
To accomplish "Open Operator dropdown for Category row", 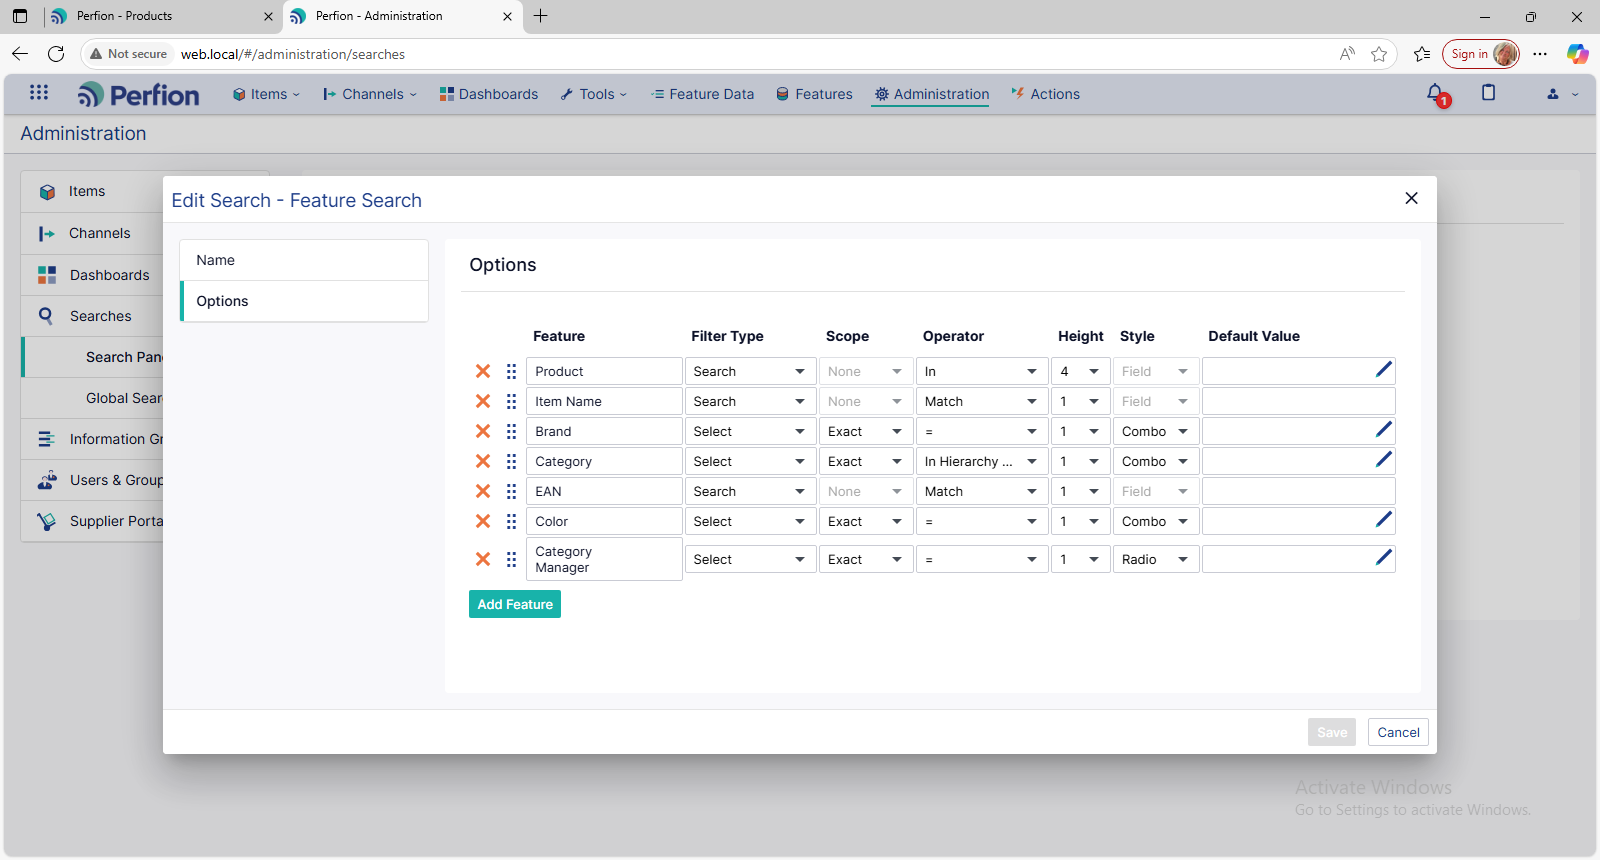I will (981, 461).
